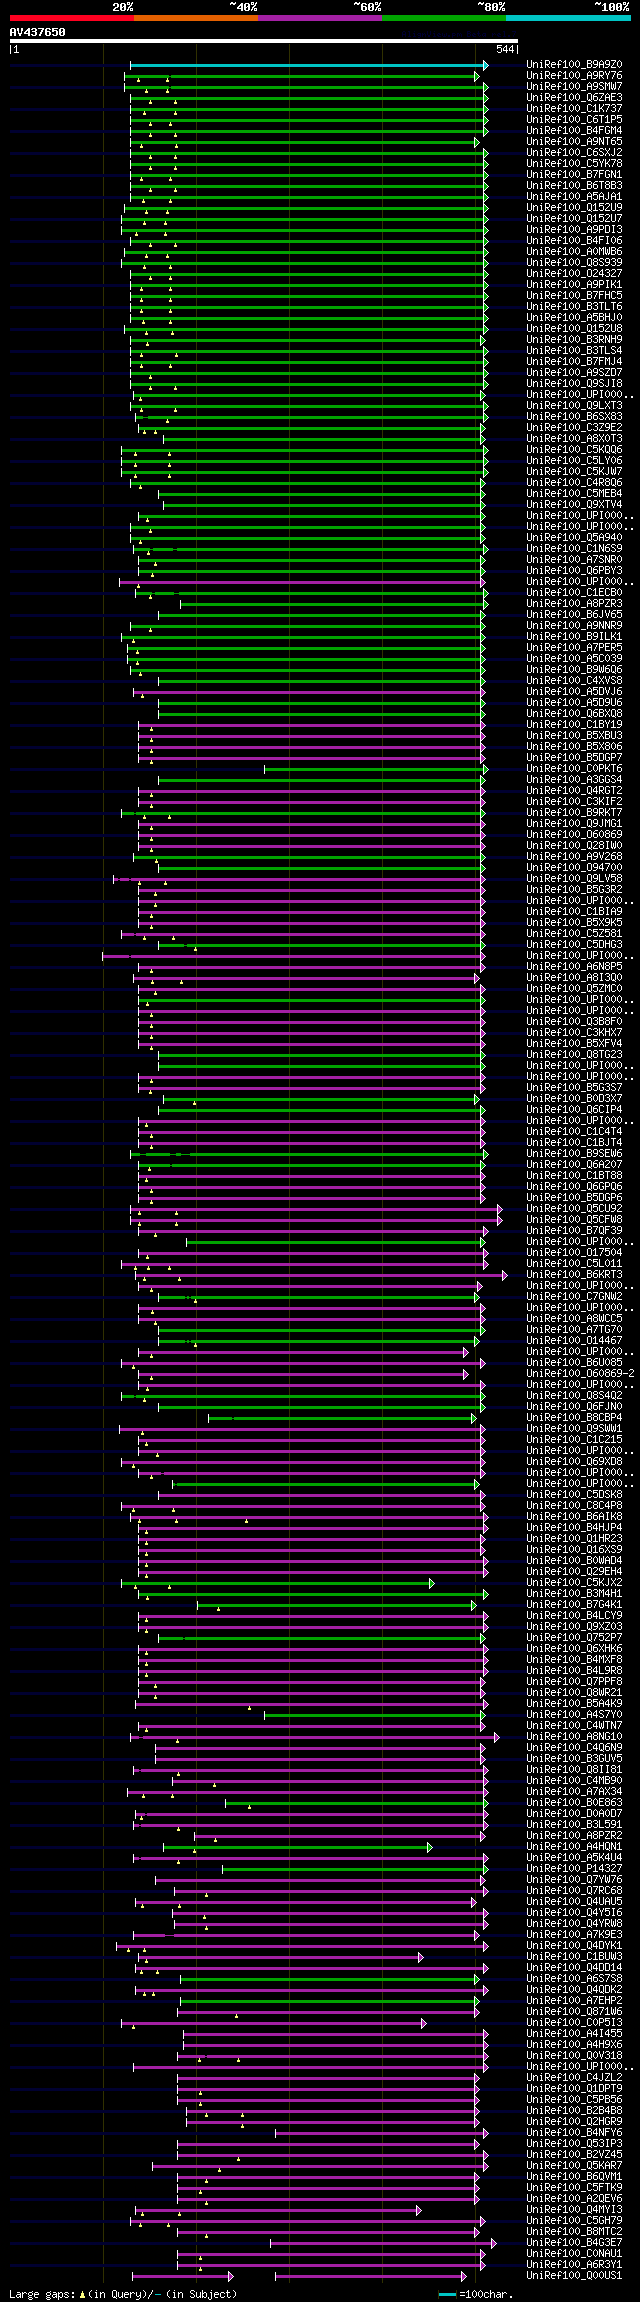Select the UniRef100_Q5CU92 label

click(574, 1209)
